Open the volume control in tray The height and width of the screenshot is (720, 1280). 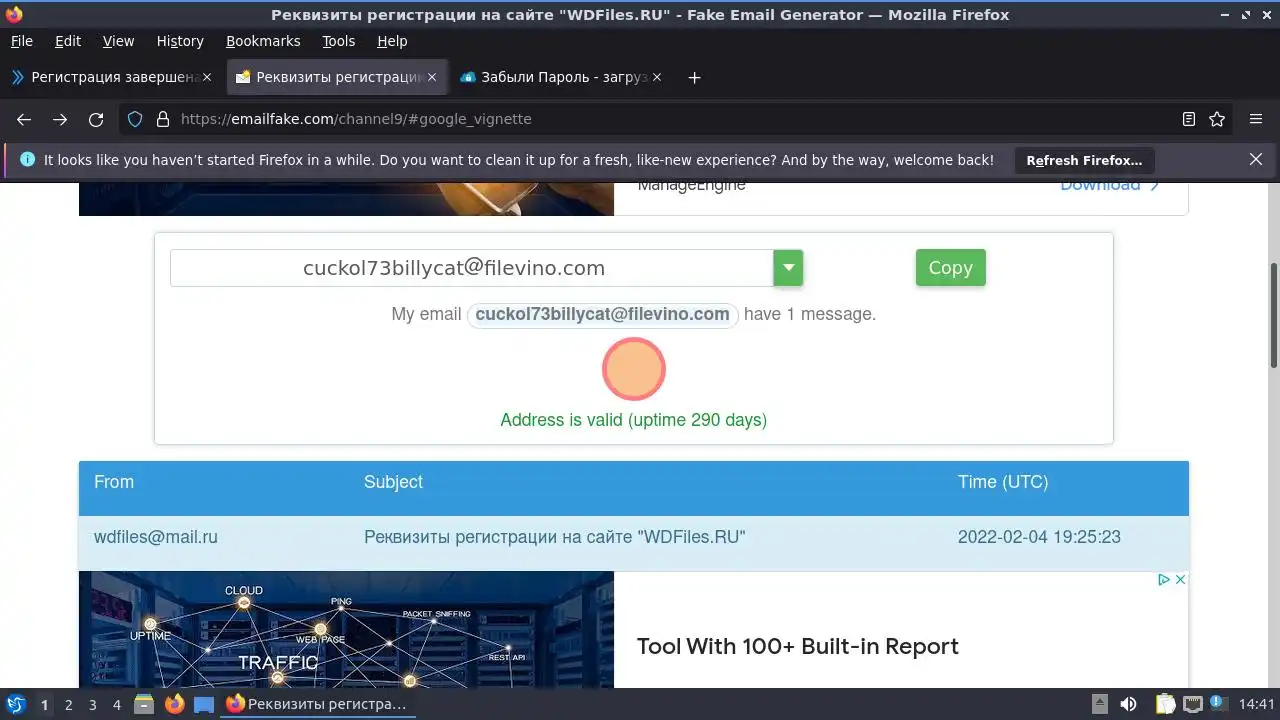tap(1128, 704)
